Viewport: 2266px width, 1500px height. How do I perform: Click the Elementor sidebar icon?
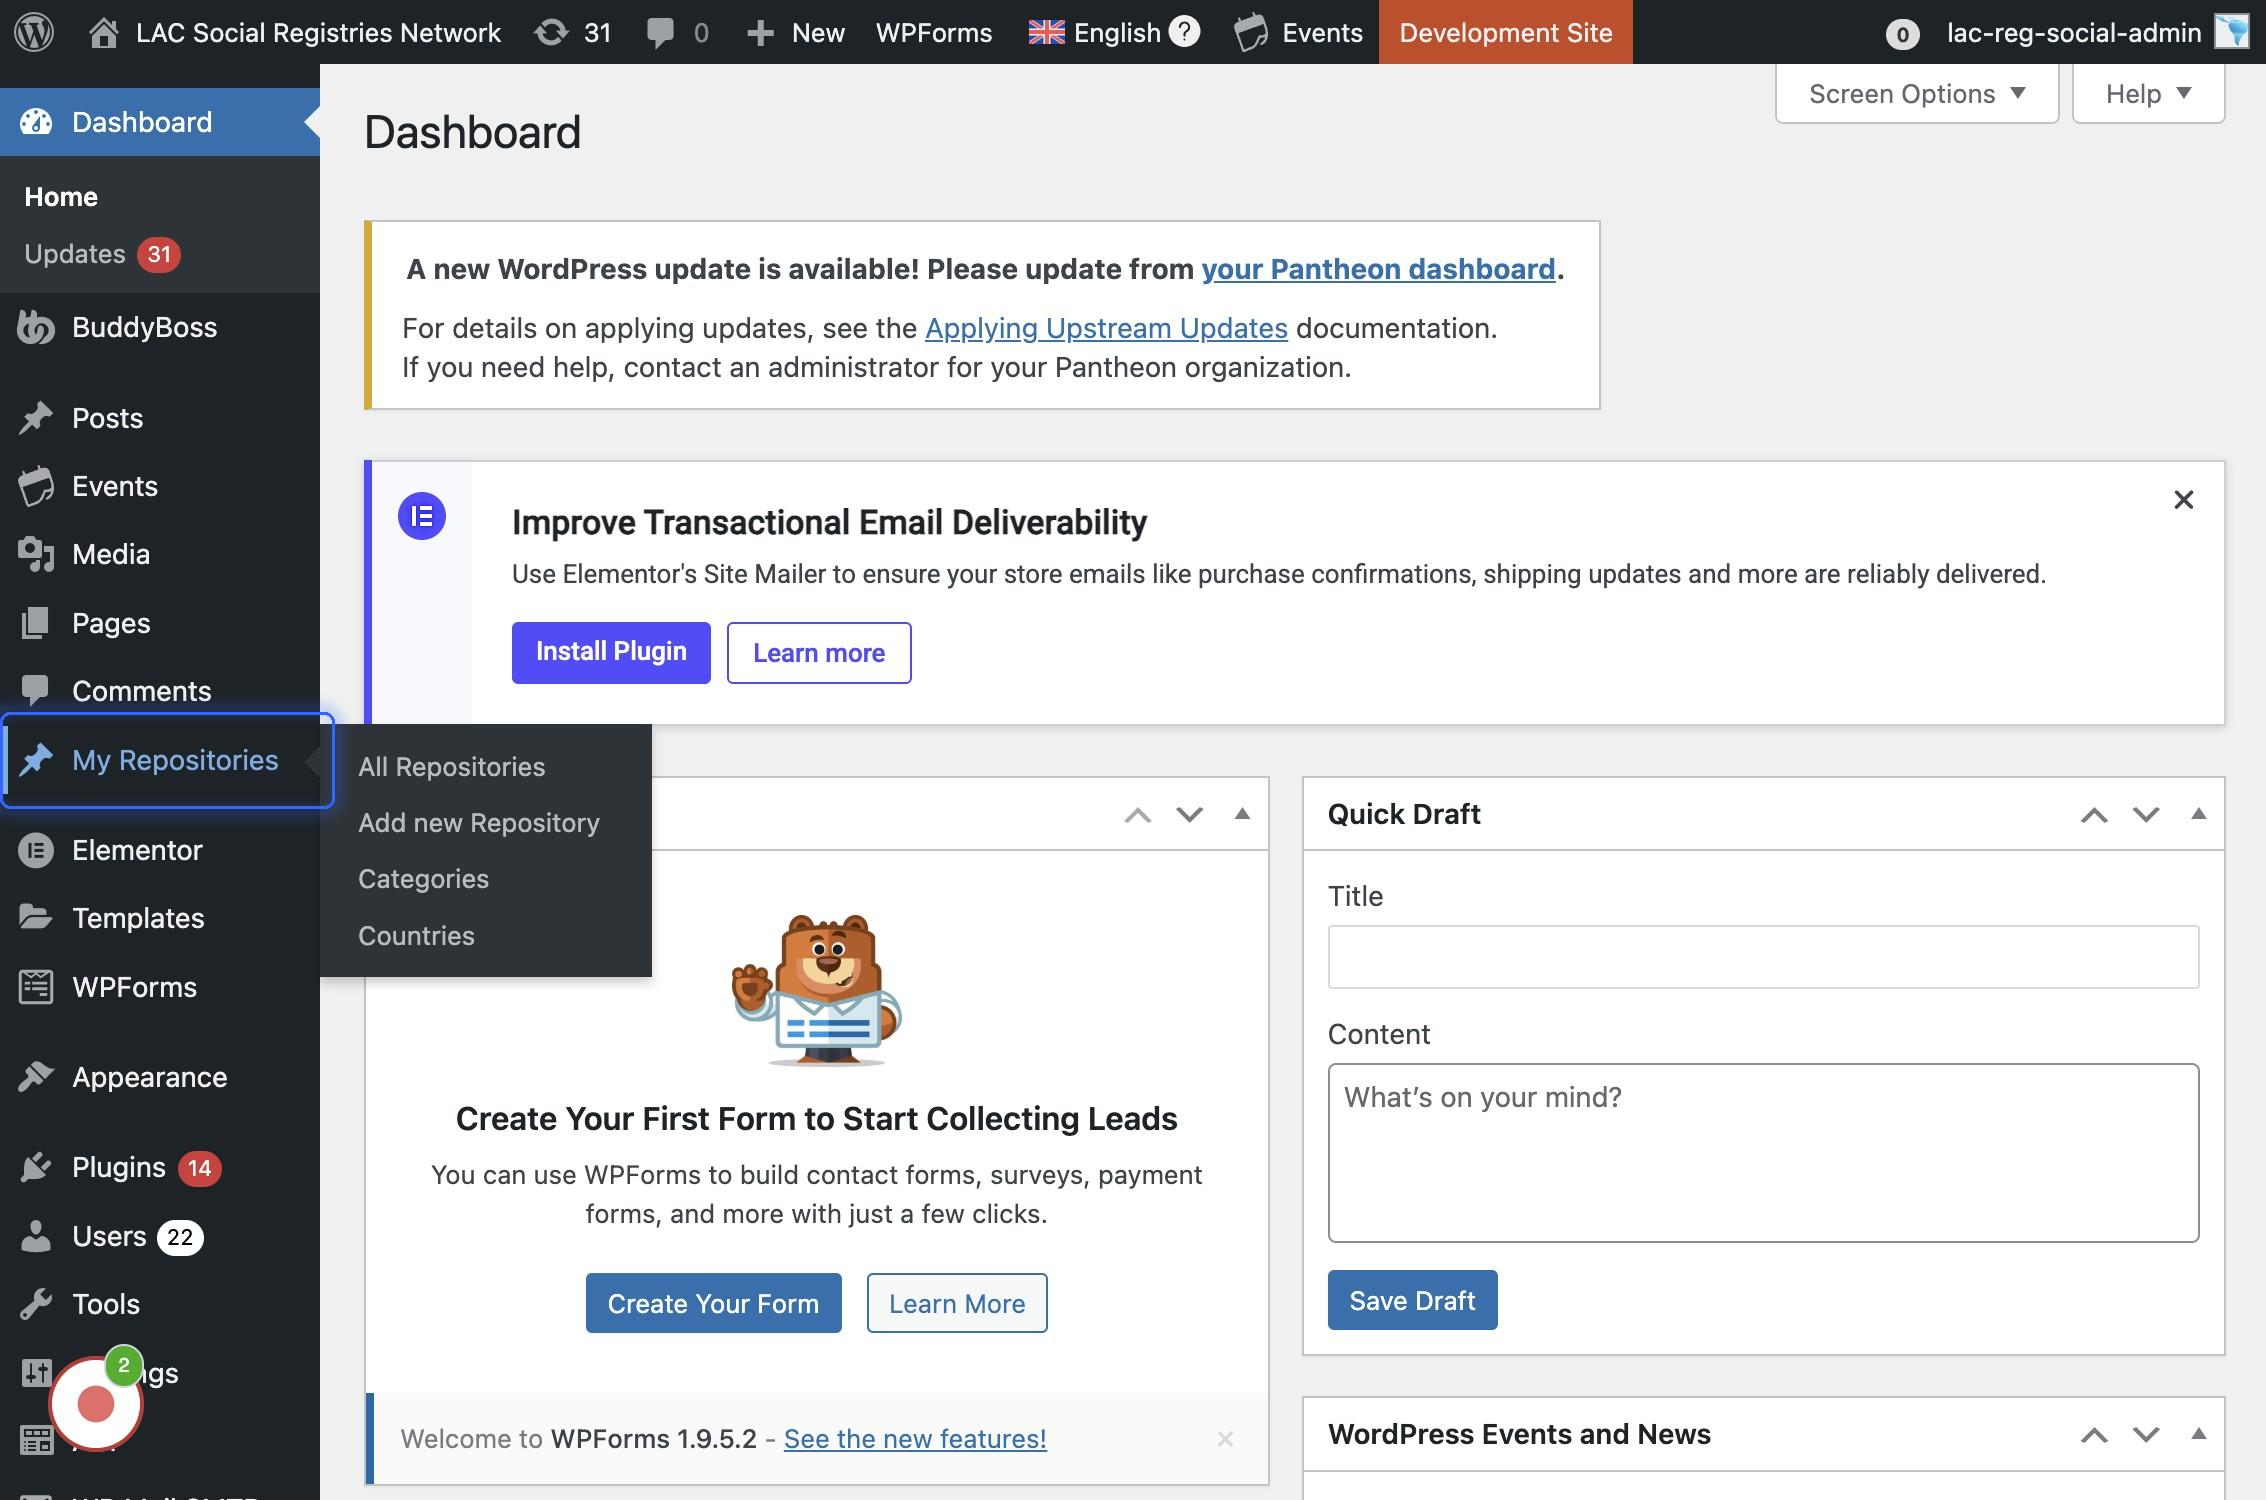(36, 850)
